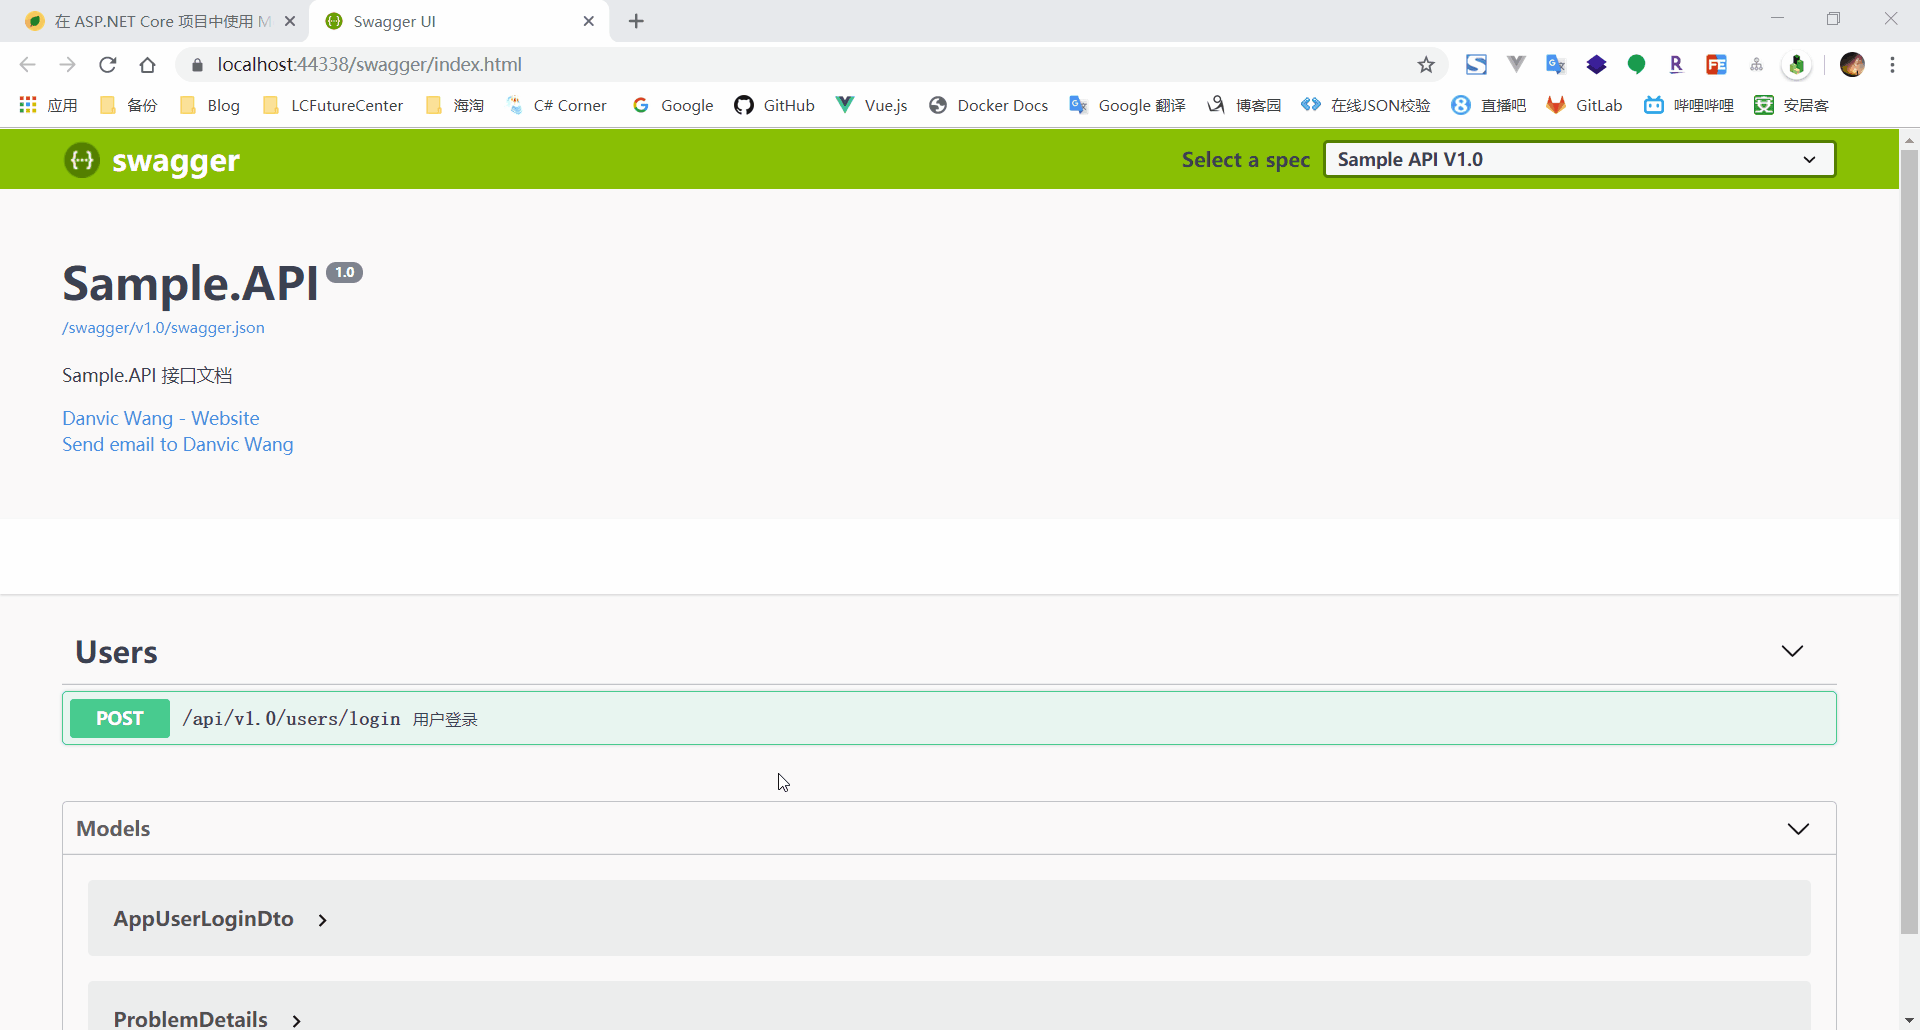Open the Google 翻译 bookmark
Viewport: 1920px width, 1030px height.
1128,105
